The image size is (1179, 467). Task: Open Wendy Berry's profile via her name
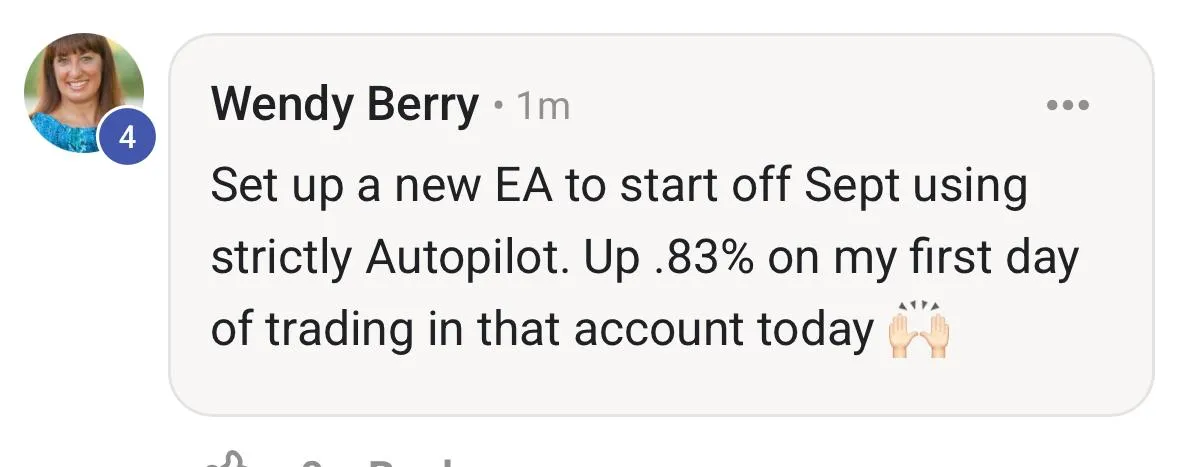click(345, 105)
